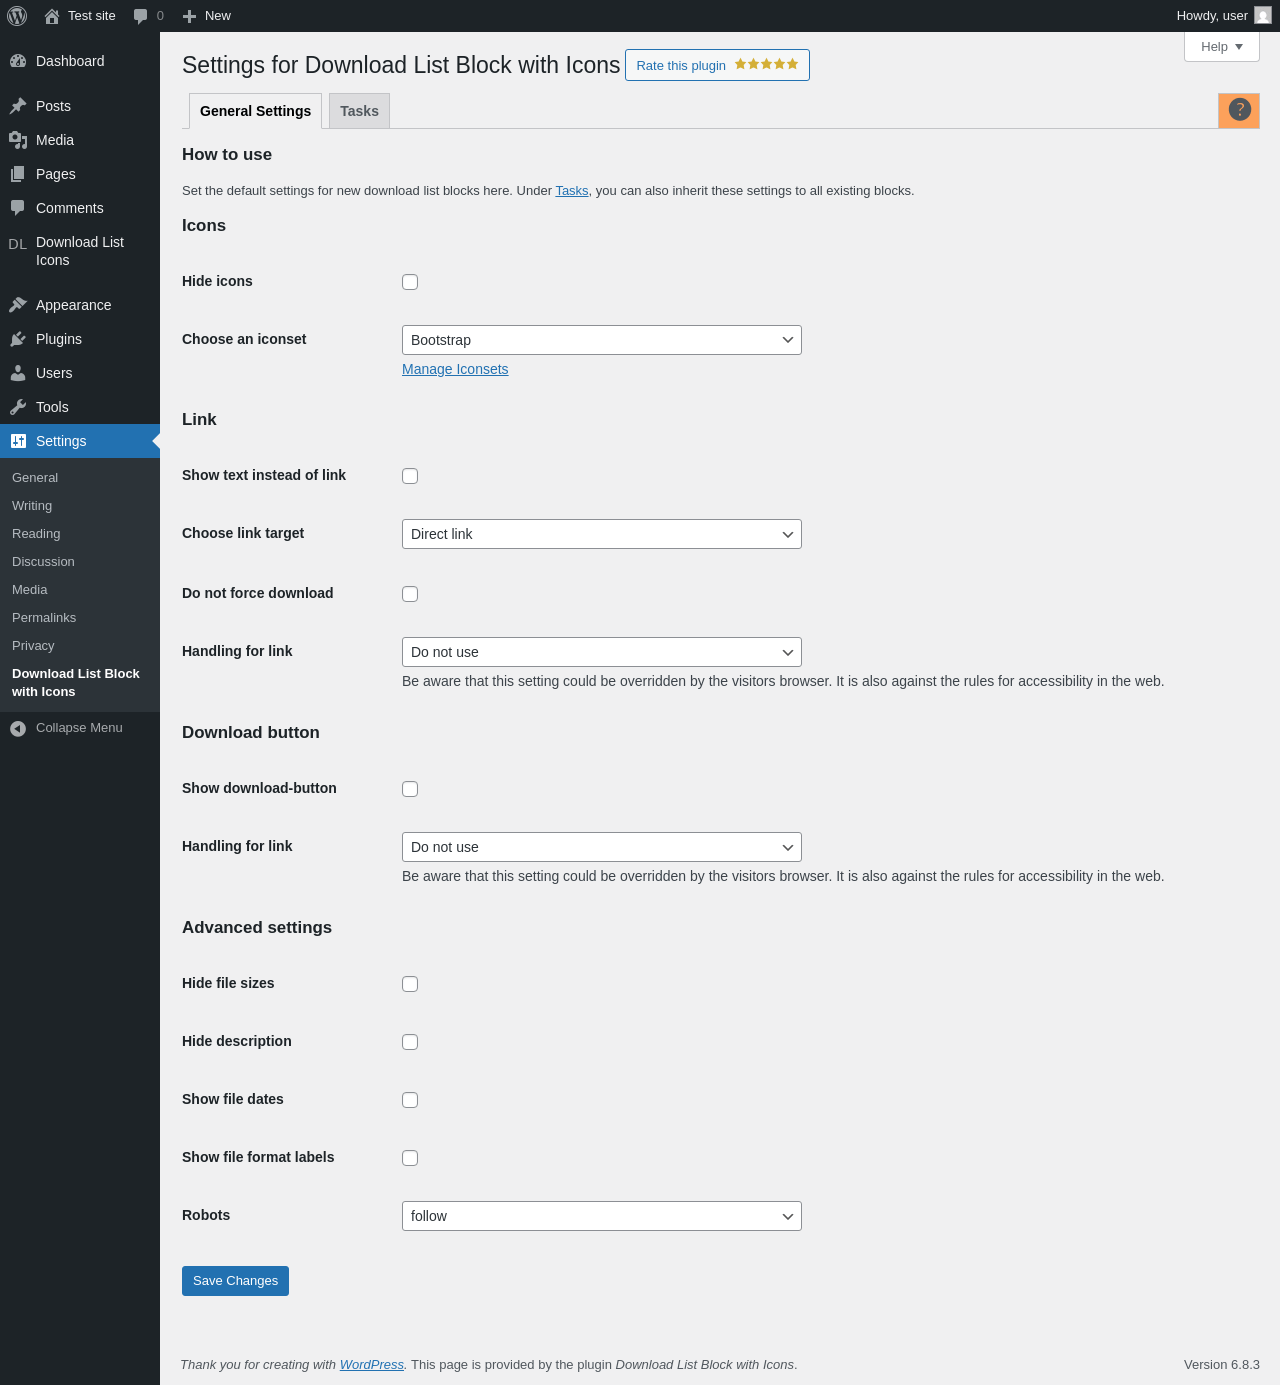This screenshot has width=1280, height=1385.
Task: Toggle Show download-button checkbox
Action: coord(410,789)
